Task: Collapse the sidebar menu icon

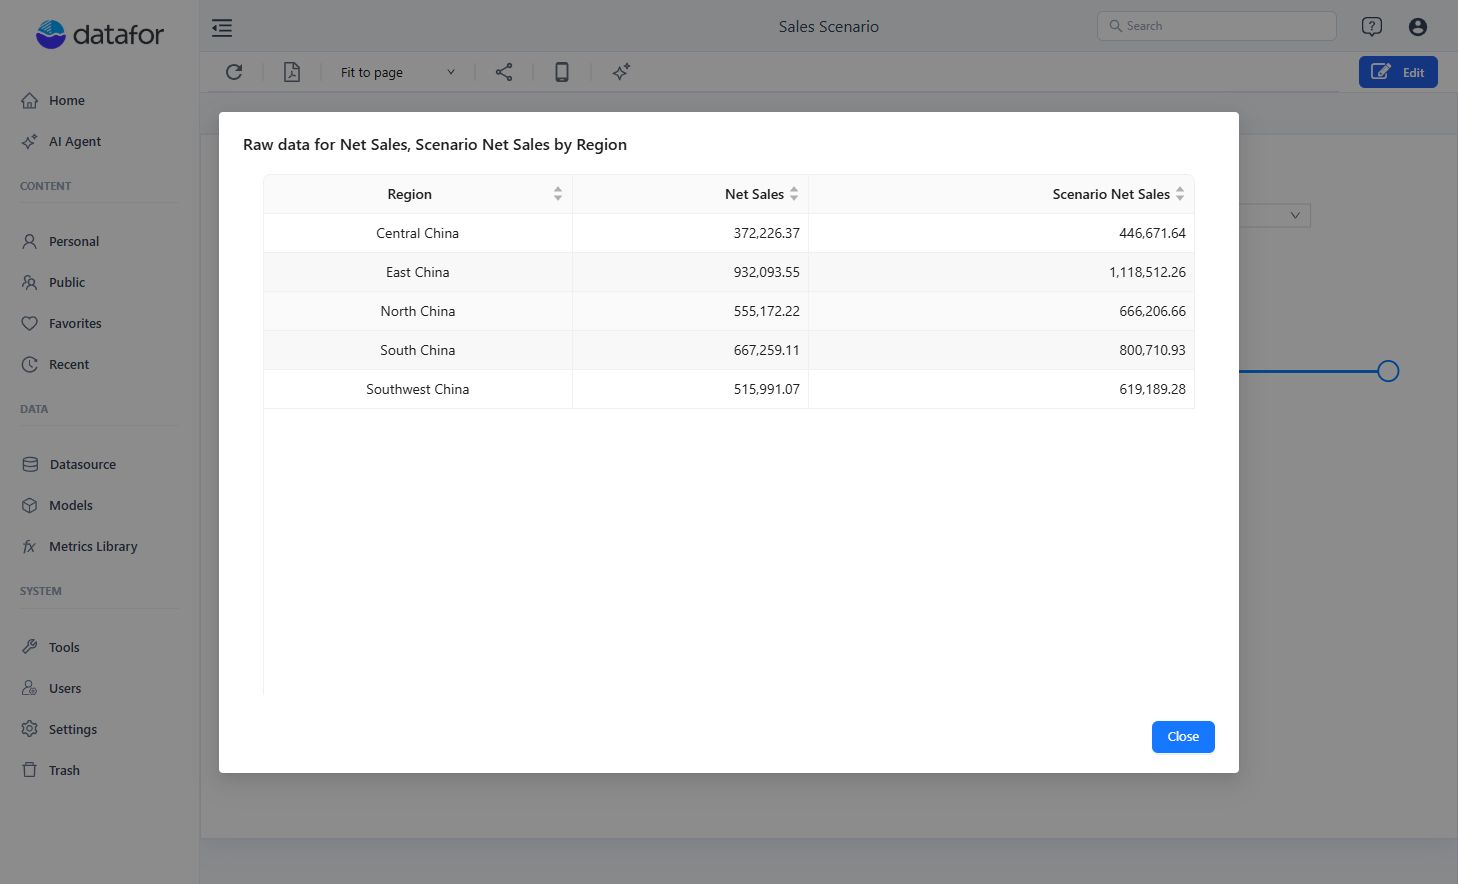Action: tap(222, 28)
